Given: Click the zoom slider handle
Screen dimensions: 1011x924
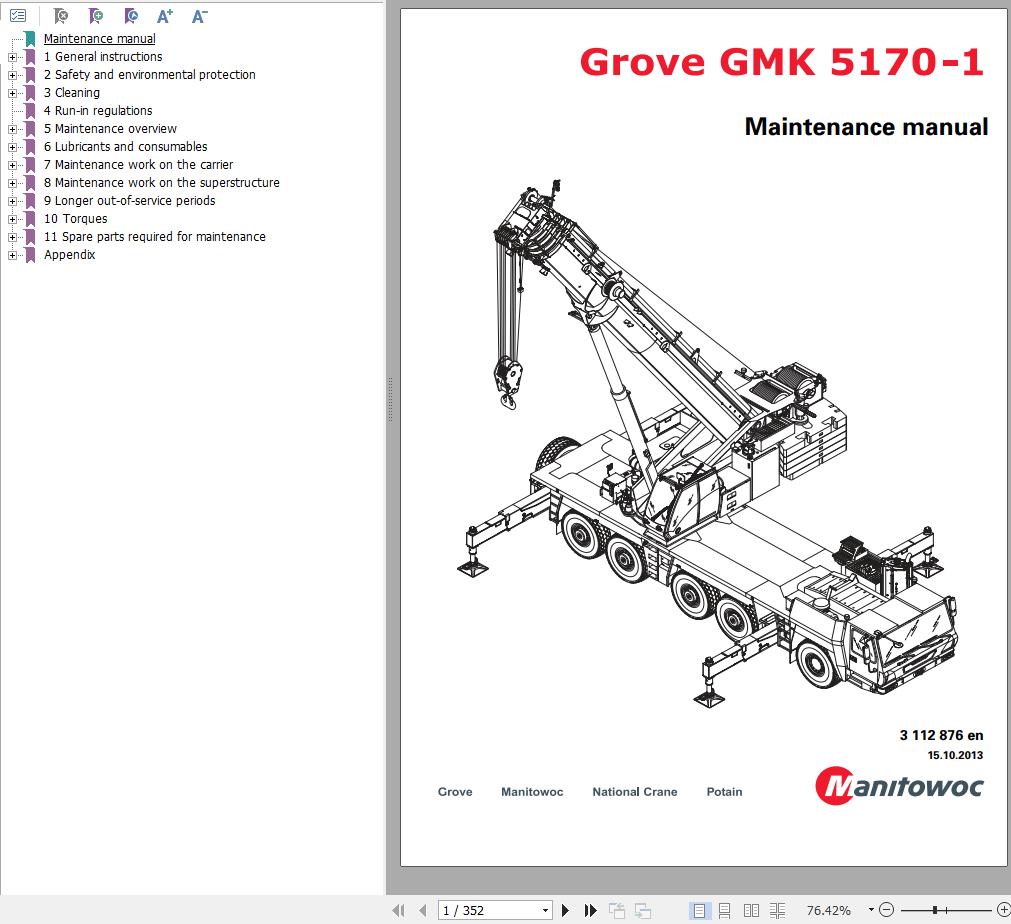Looking at the screenshot, I should coord(935,910).
